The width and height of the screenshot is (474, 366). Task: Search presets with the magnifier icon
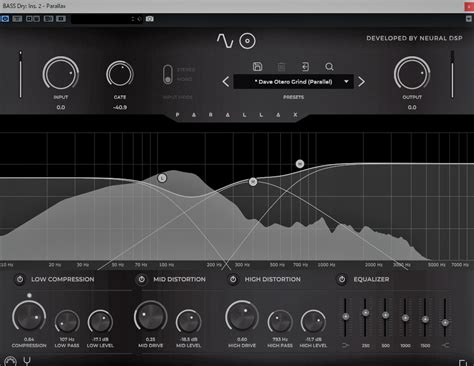329,67
